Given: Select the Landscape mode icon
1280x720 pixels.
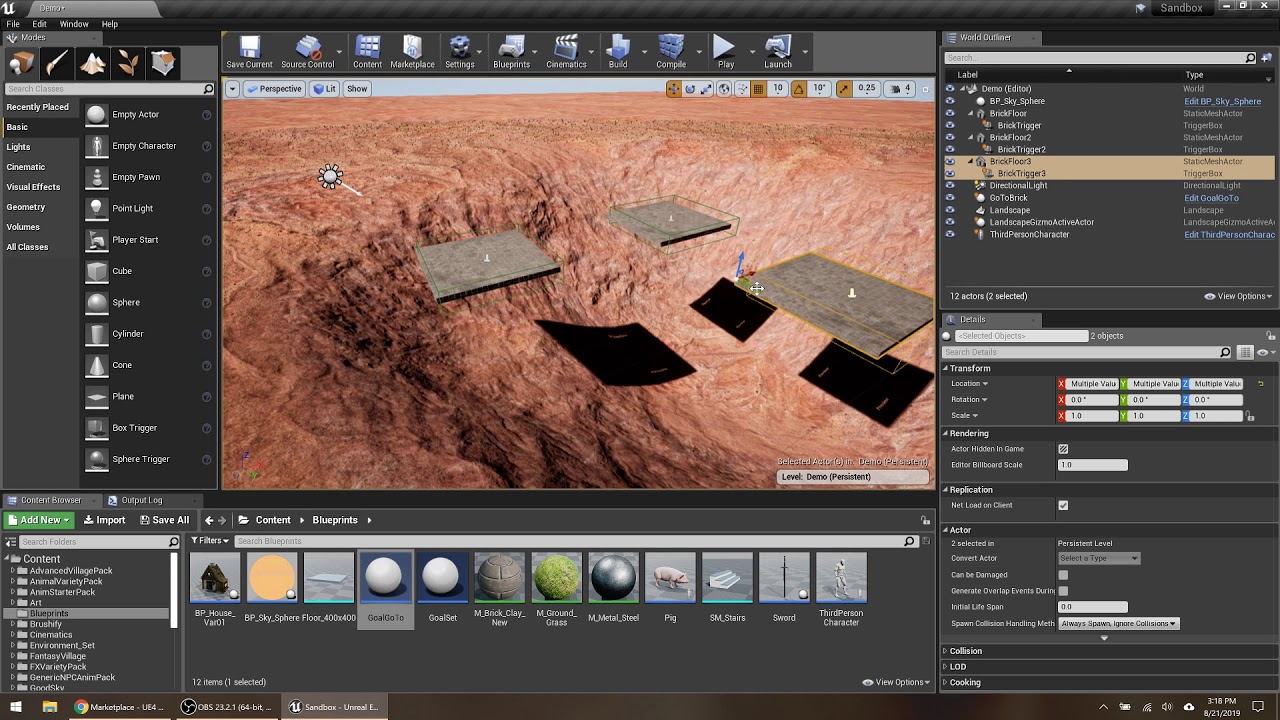Looking at the screenshot, I should tap(93, 64).
